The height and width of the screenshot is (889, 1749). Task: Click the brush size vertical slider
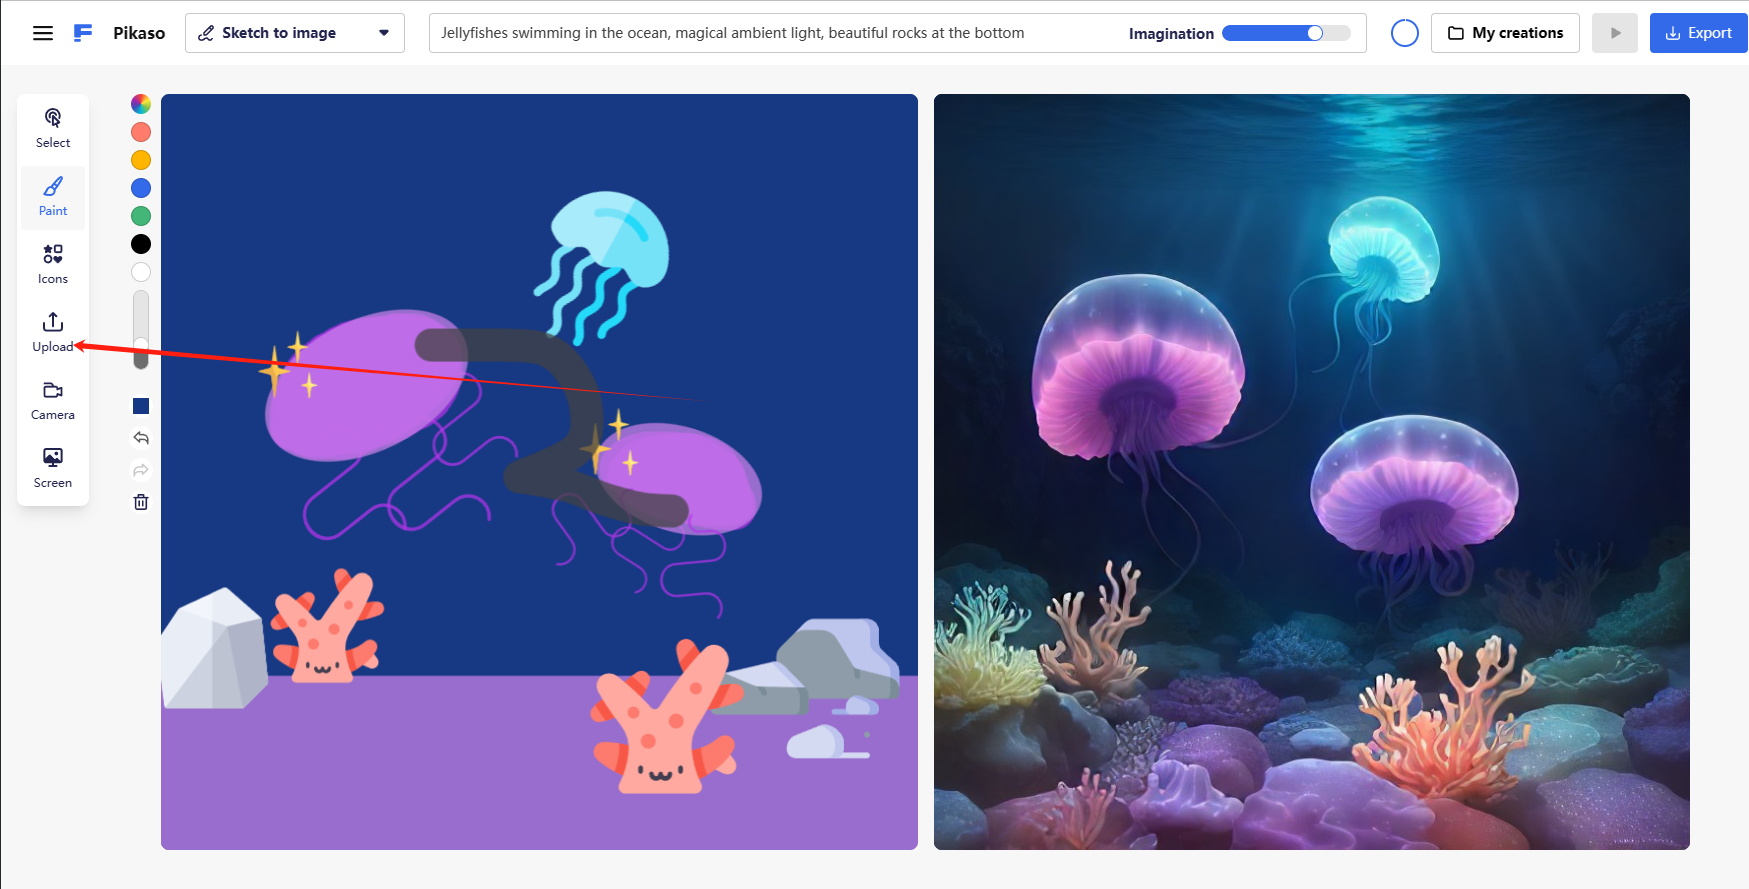pos(141,330)
